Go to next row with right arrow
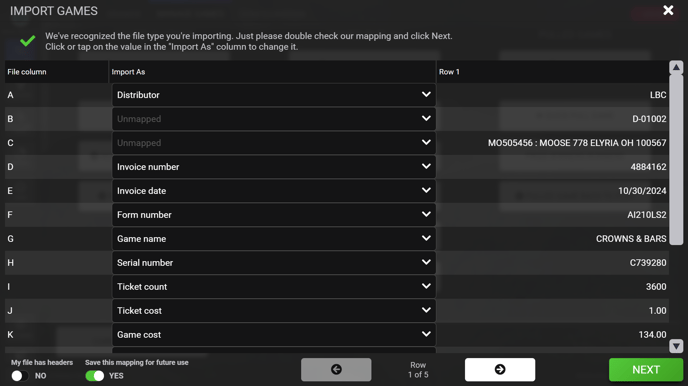This screenshot has height=386, width=688. point(500,369)
